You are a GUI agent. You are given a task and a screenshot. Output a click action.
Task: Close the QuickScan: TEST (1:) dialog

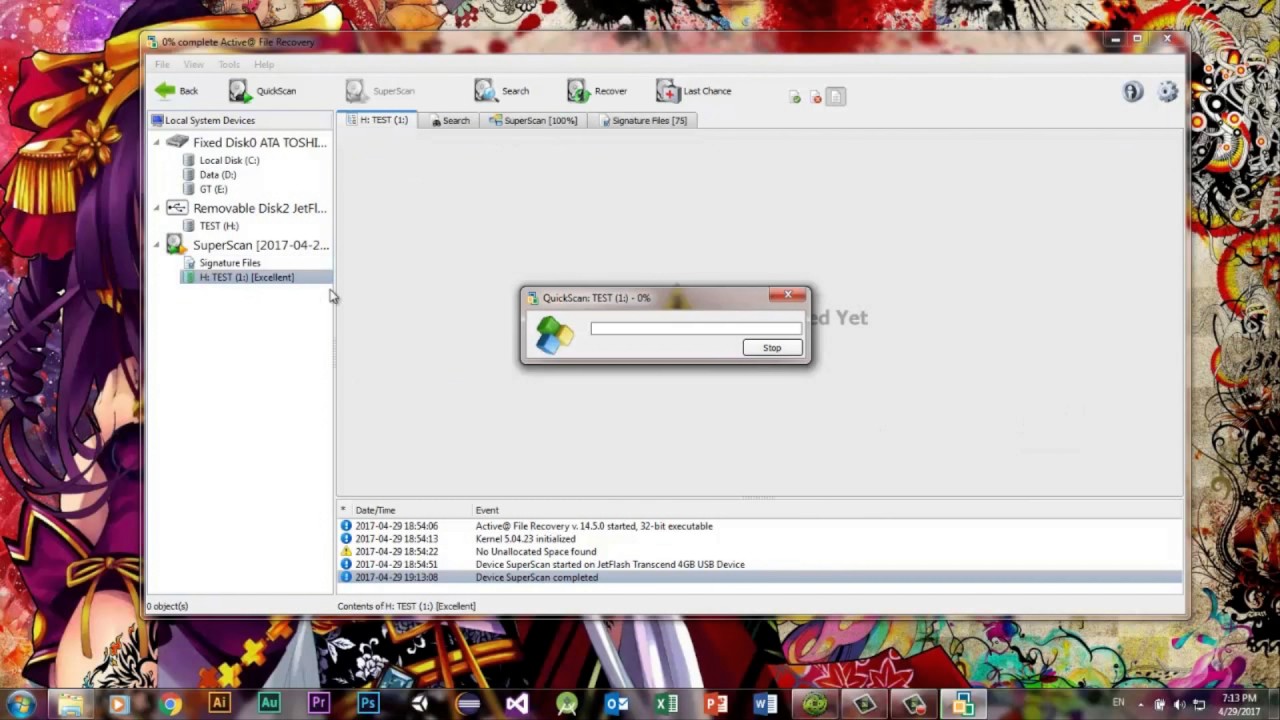coord(788,295)
